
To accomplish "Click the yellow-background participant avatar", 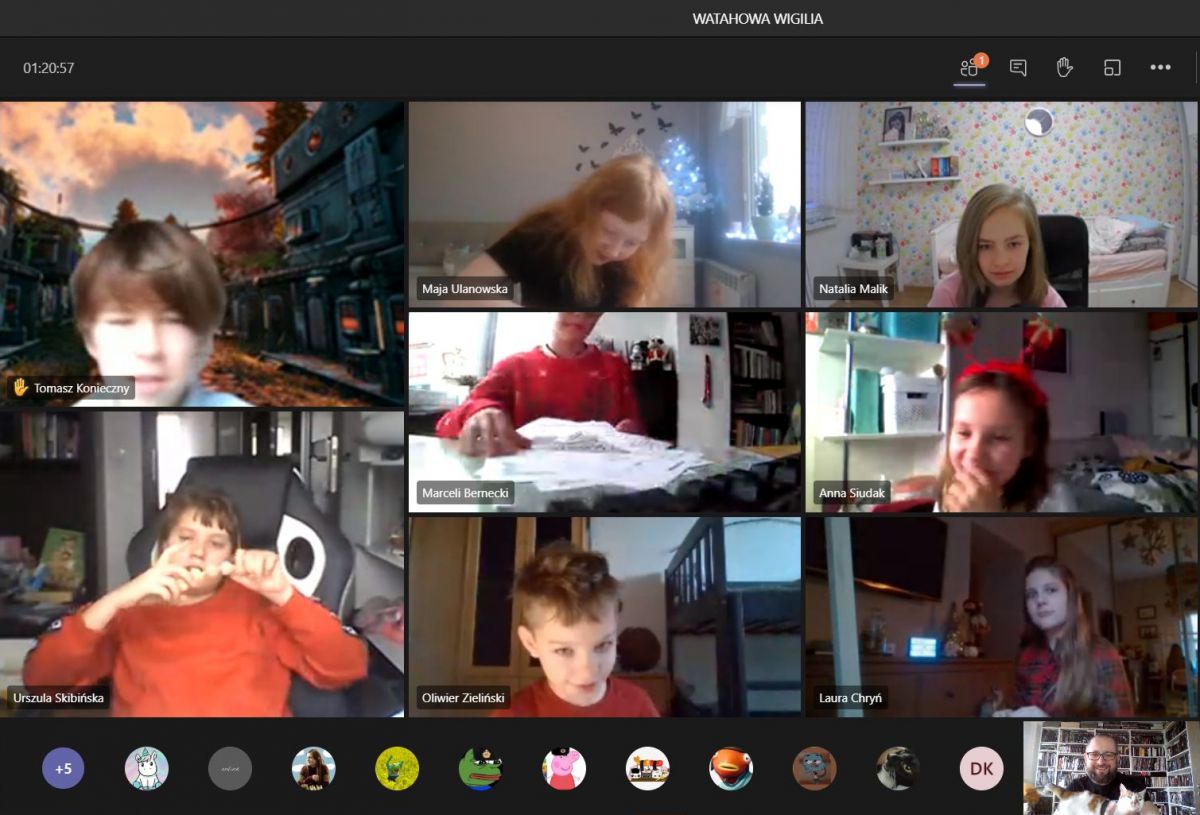I will click(x=397, y=769).
